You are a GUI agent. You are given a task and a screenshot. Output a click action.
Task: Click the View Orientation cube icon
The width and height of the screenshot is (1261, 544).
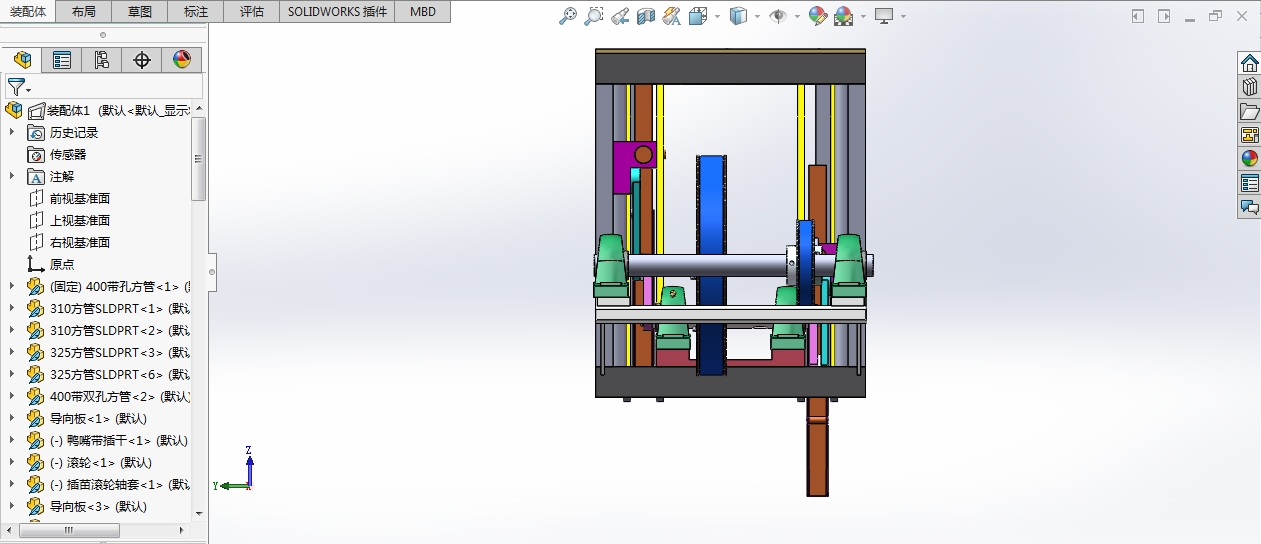click(x=698, y=16)
